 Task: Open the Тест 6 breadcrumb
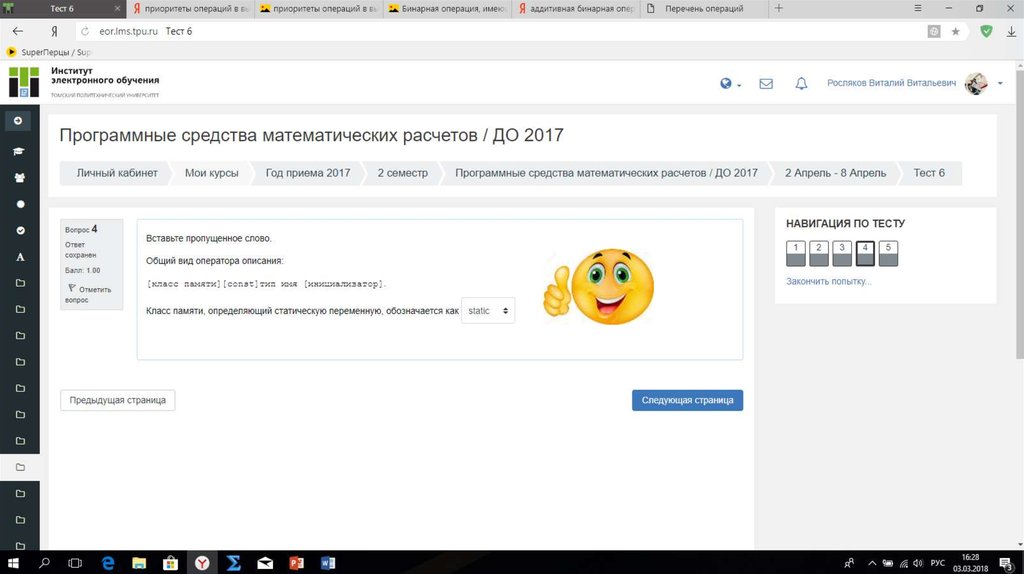point(929,173)
